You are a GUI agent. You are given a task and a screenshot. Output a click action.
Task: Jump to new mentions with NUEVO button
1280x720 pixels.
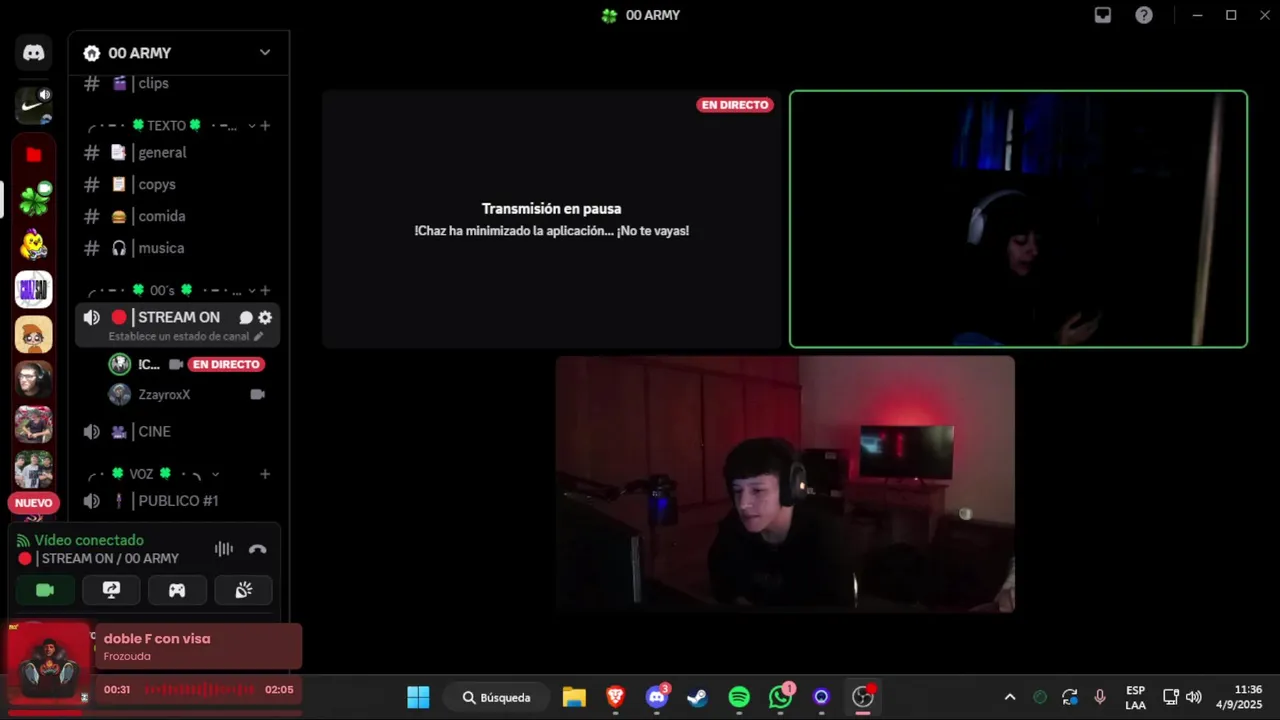(33, 503)
